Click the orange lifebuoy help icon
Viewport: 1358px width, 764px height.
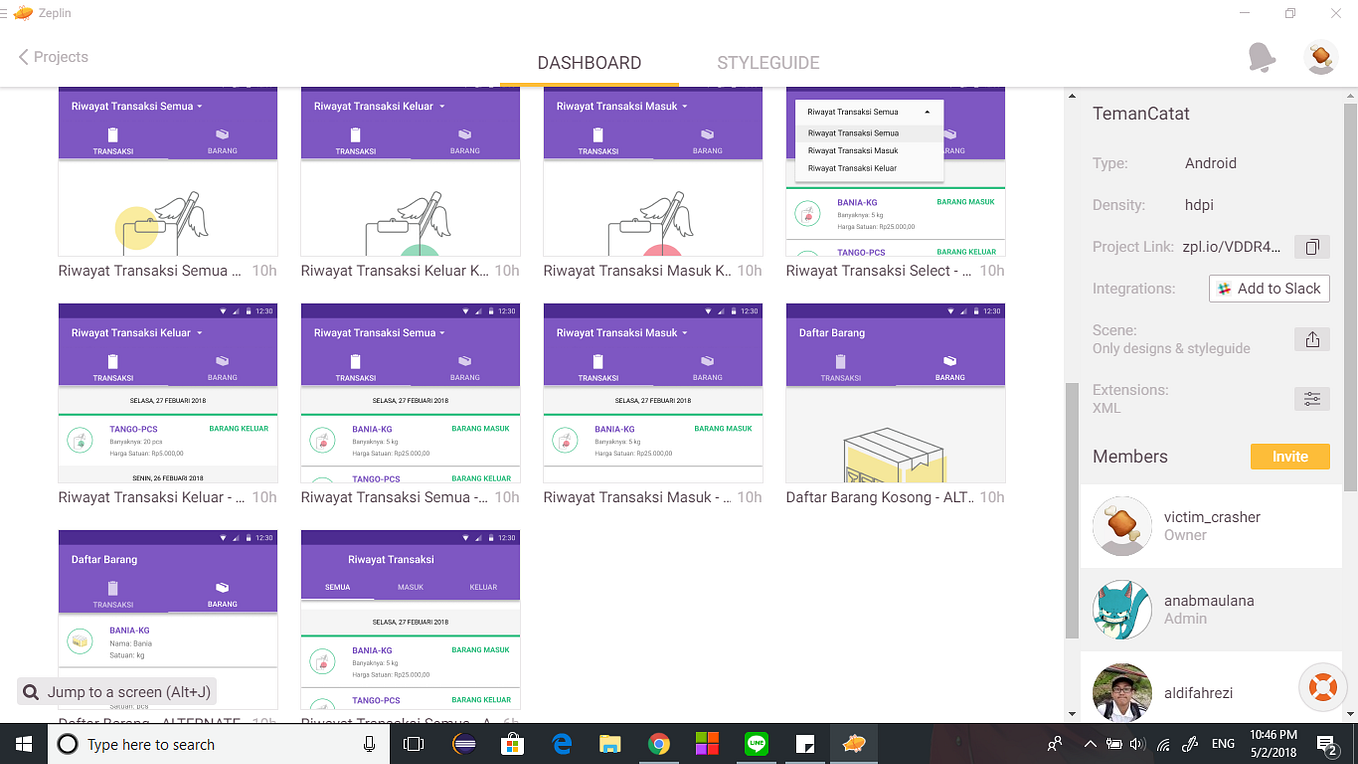point(1322,687)
